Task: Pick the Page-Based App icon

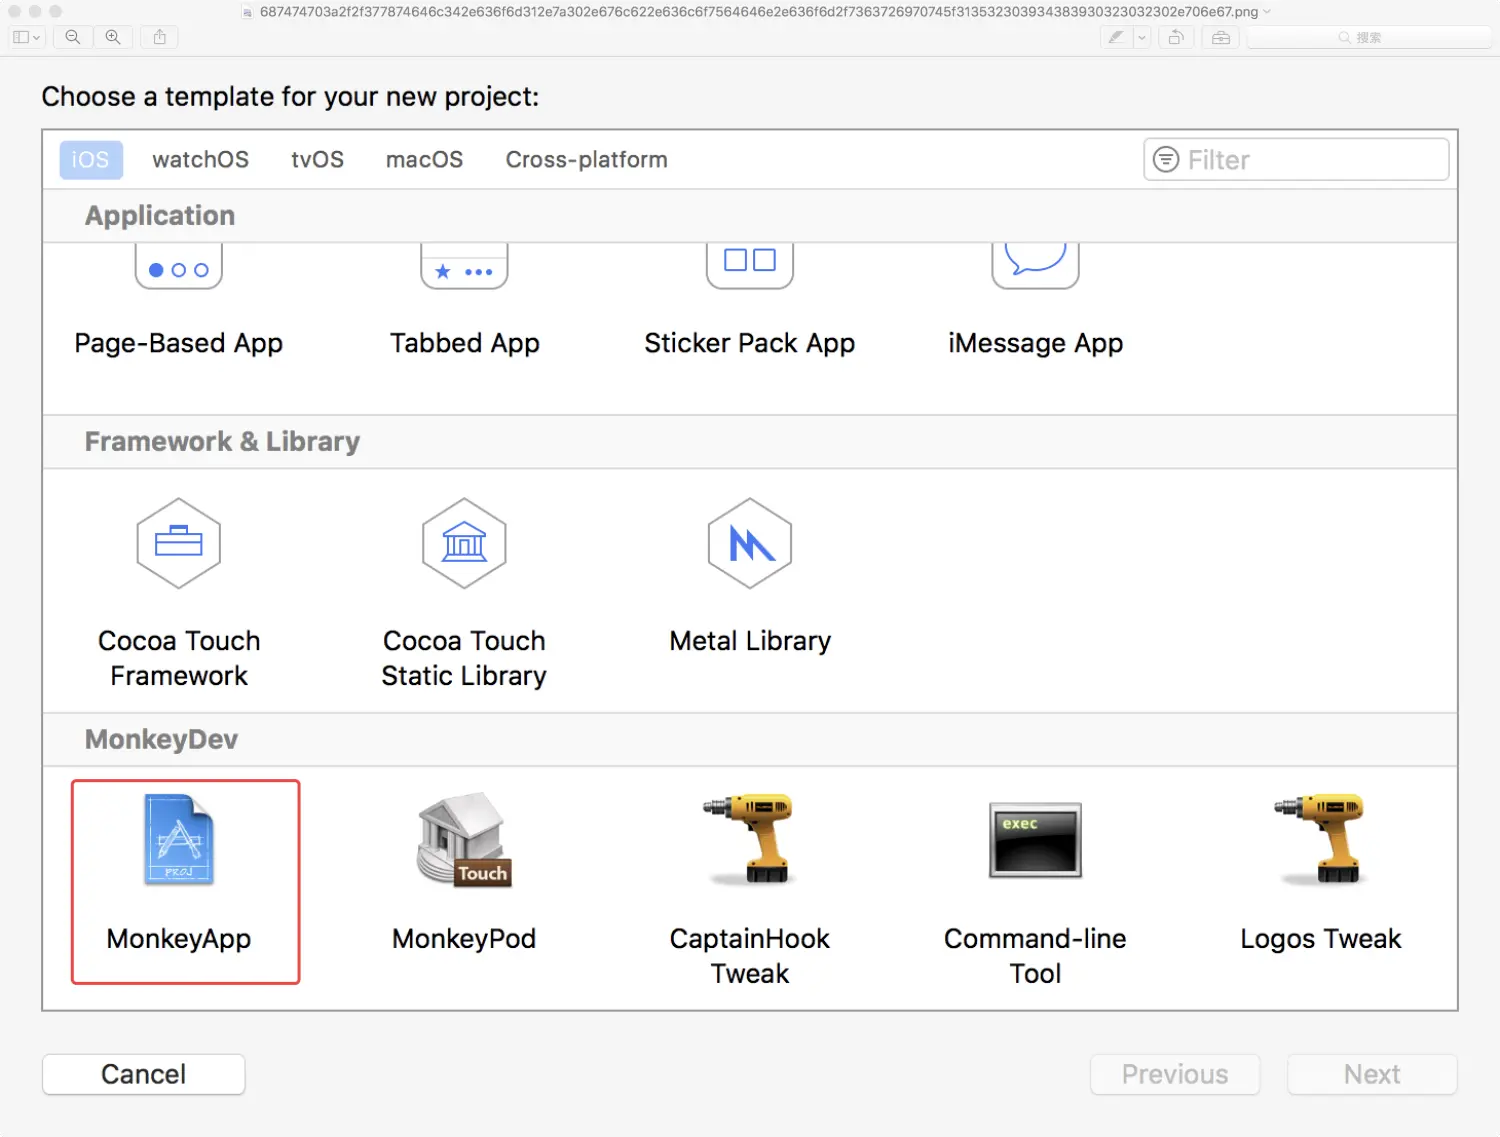Action: click(179, 266)
